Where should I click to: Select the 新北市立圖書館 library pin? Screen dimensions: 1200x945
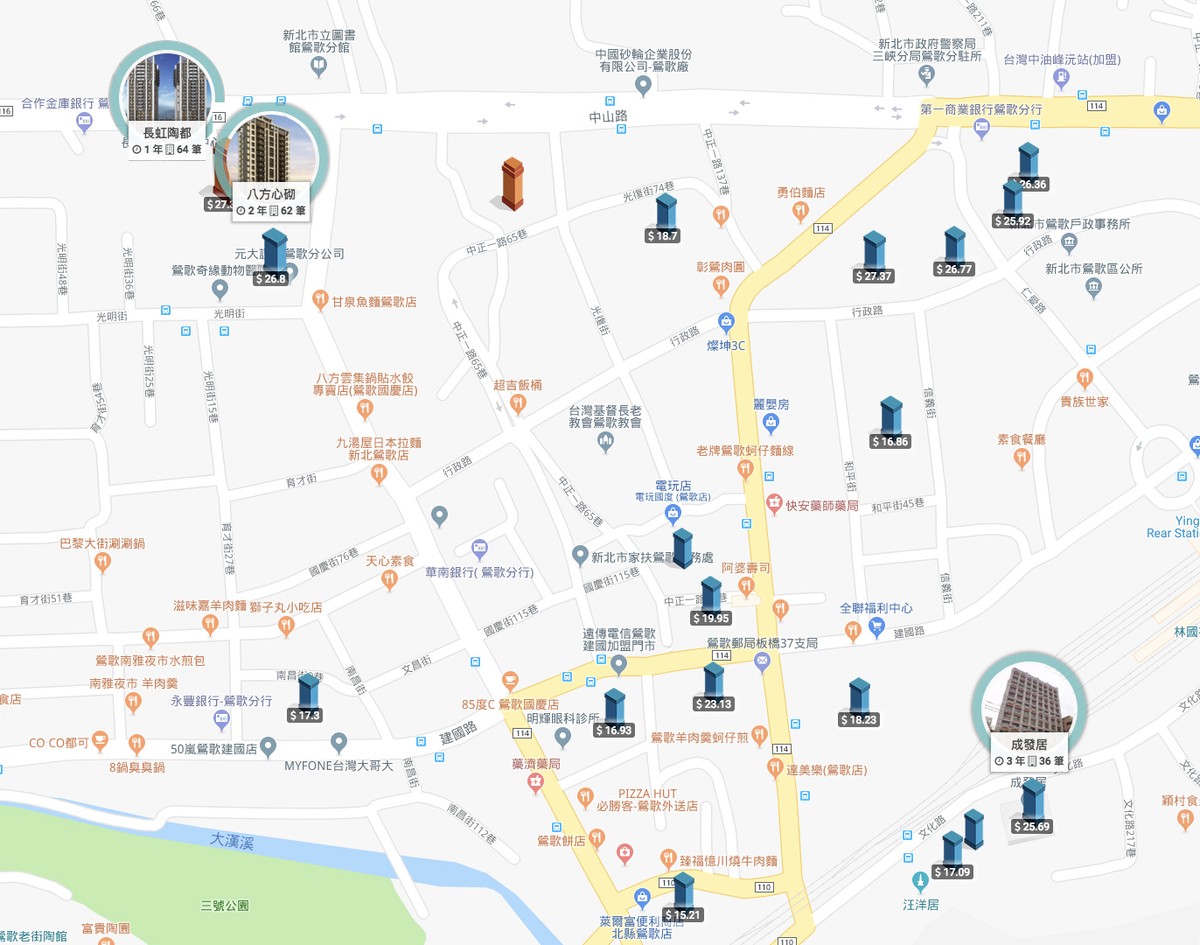click(318, 67)
